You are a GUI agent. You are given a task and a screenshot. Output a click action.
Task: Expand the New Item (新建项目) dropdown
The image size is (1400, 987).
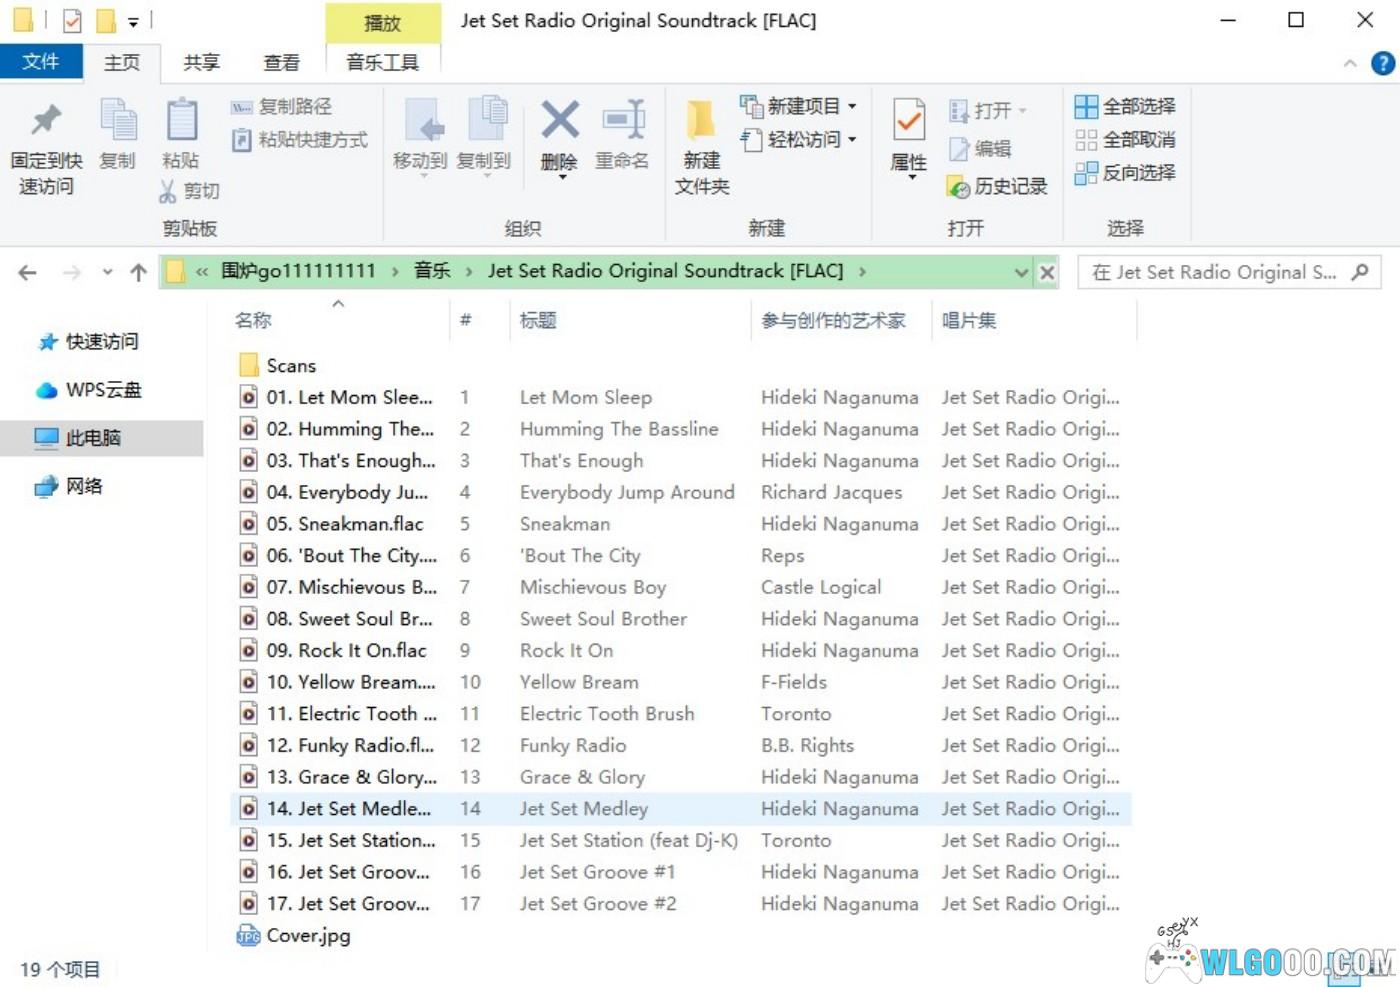[852, 106]
